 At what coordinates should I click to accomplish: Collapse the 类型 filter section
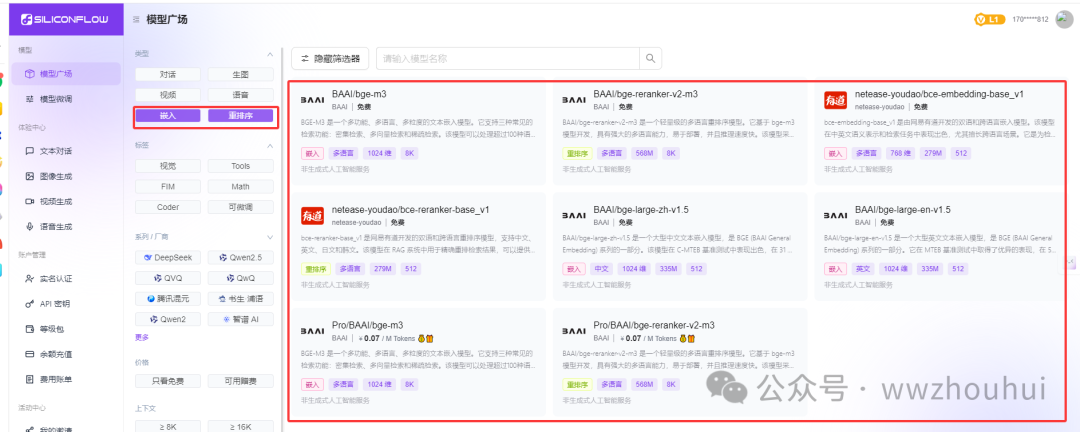[x=268, y=53]
